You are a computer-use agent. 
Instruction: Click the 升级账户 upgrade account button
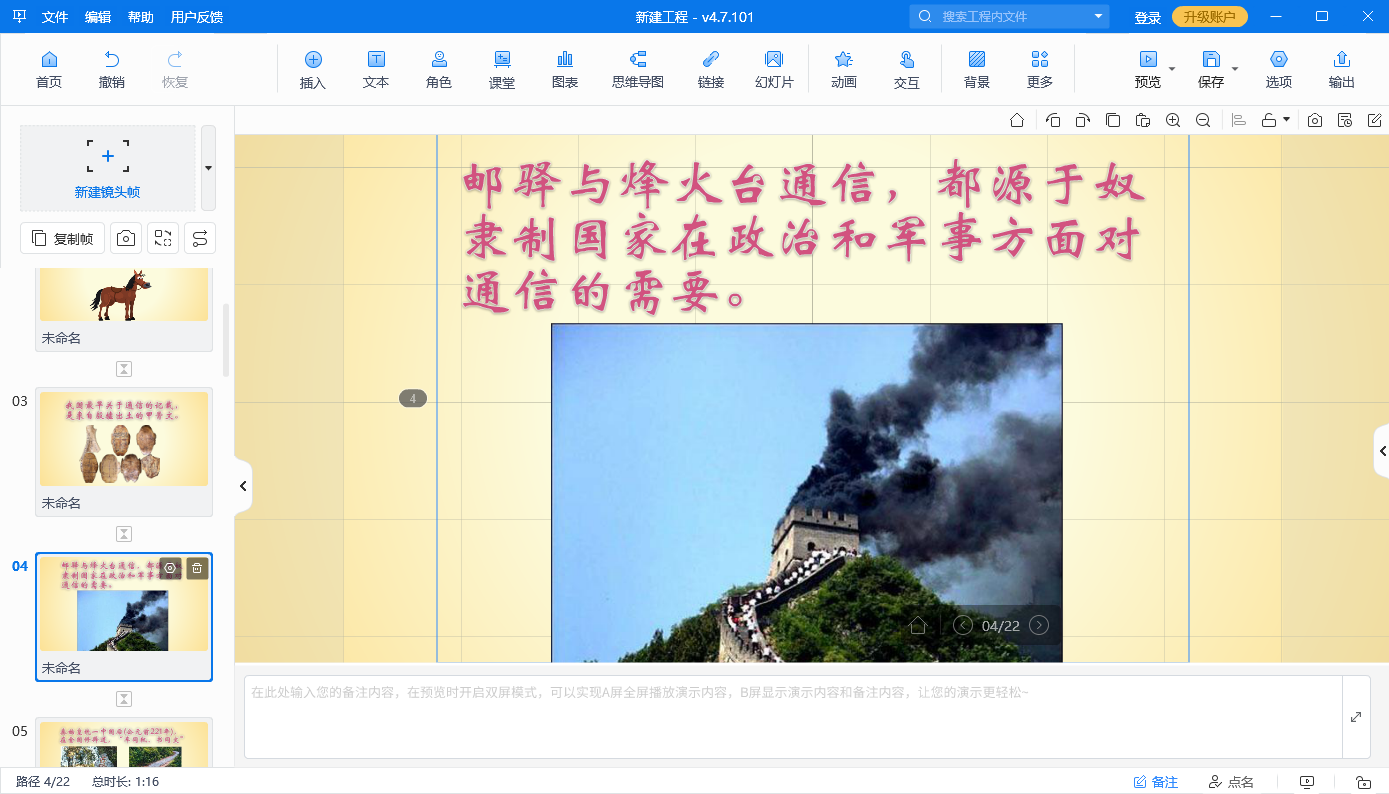tap(1210, 17)
